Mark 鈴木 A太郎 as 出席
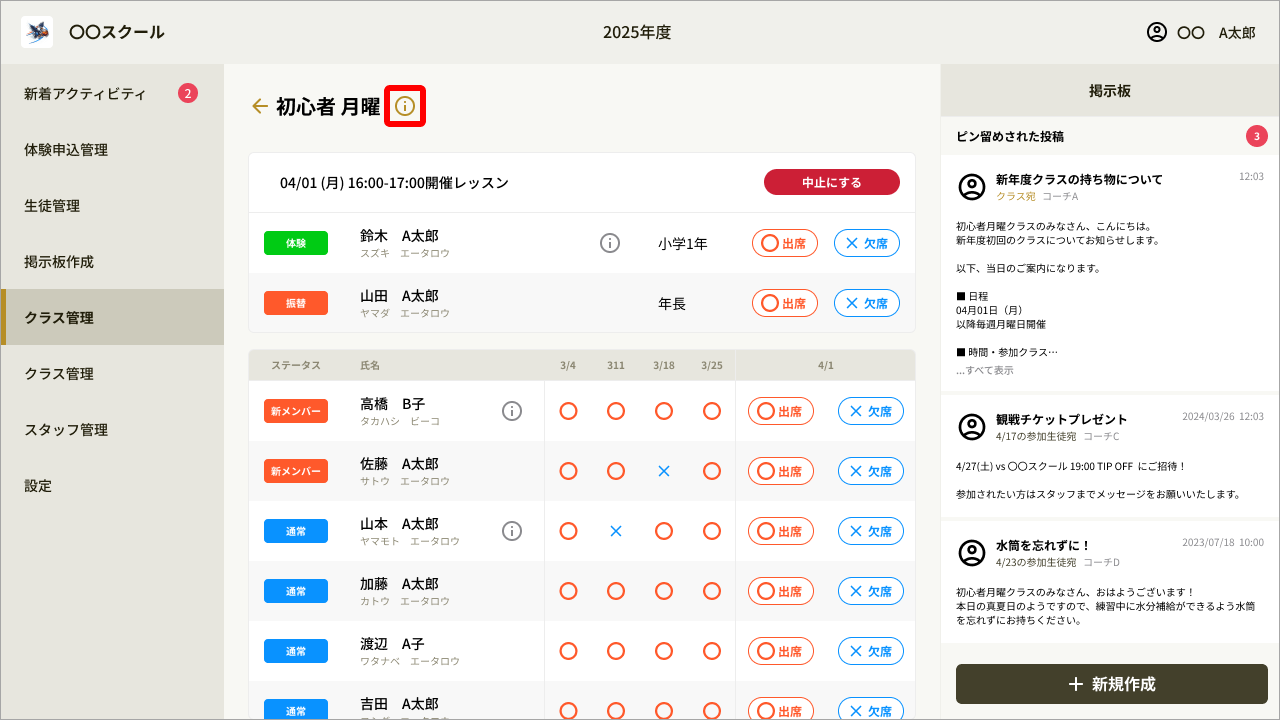Viewport: 1280px width, 720px height. [784, 243]
